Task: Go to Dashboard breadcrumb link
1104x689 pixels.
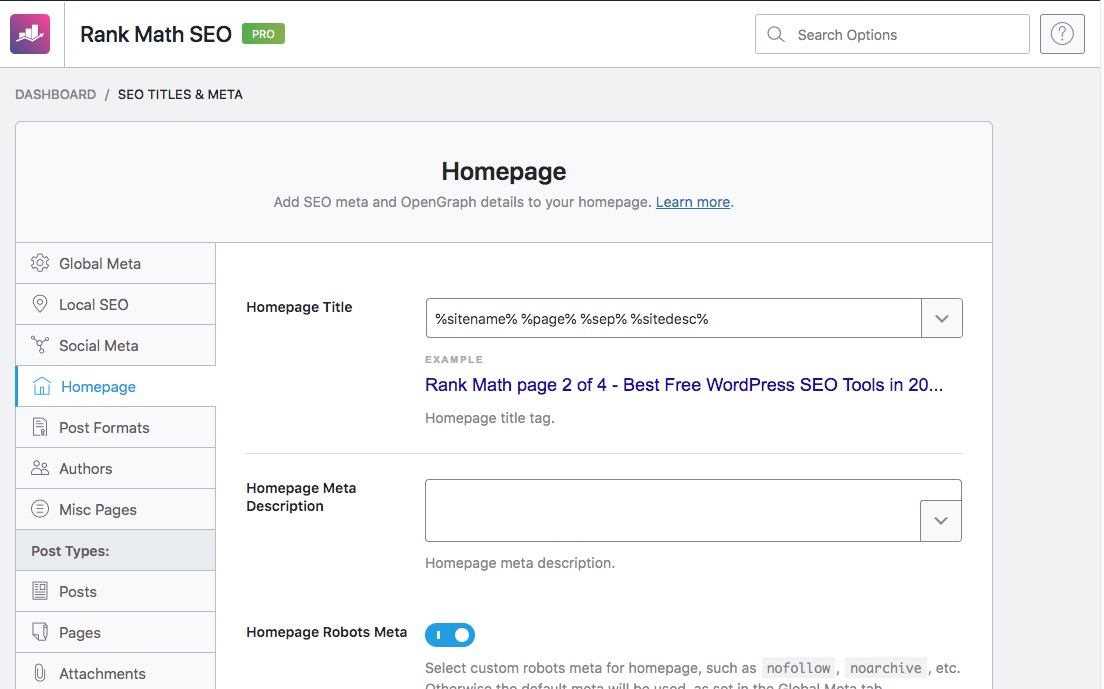Action: (x=56, y=94)
